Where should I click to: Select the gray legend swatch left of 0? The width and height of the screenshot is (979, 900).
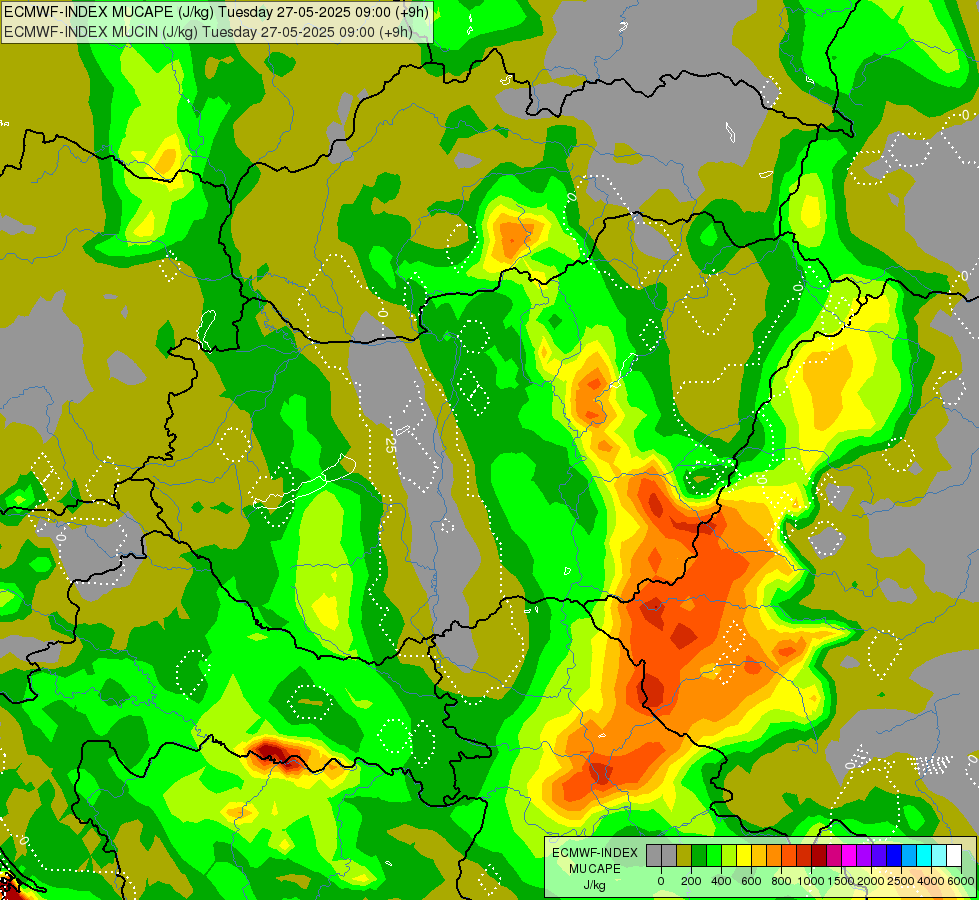[x=654, y=855]
